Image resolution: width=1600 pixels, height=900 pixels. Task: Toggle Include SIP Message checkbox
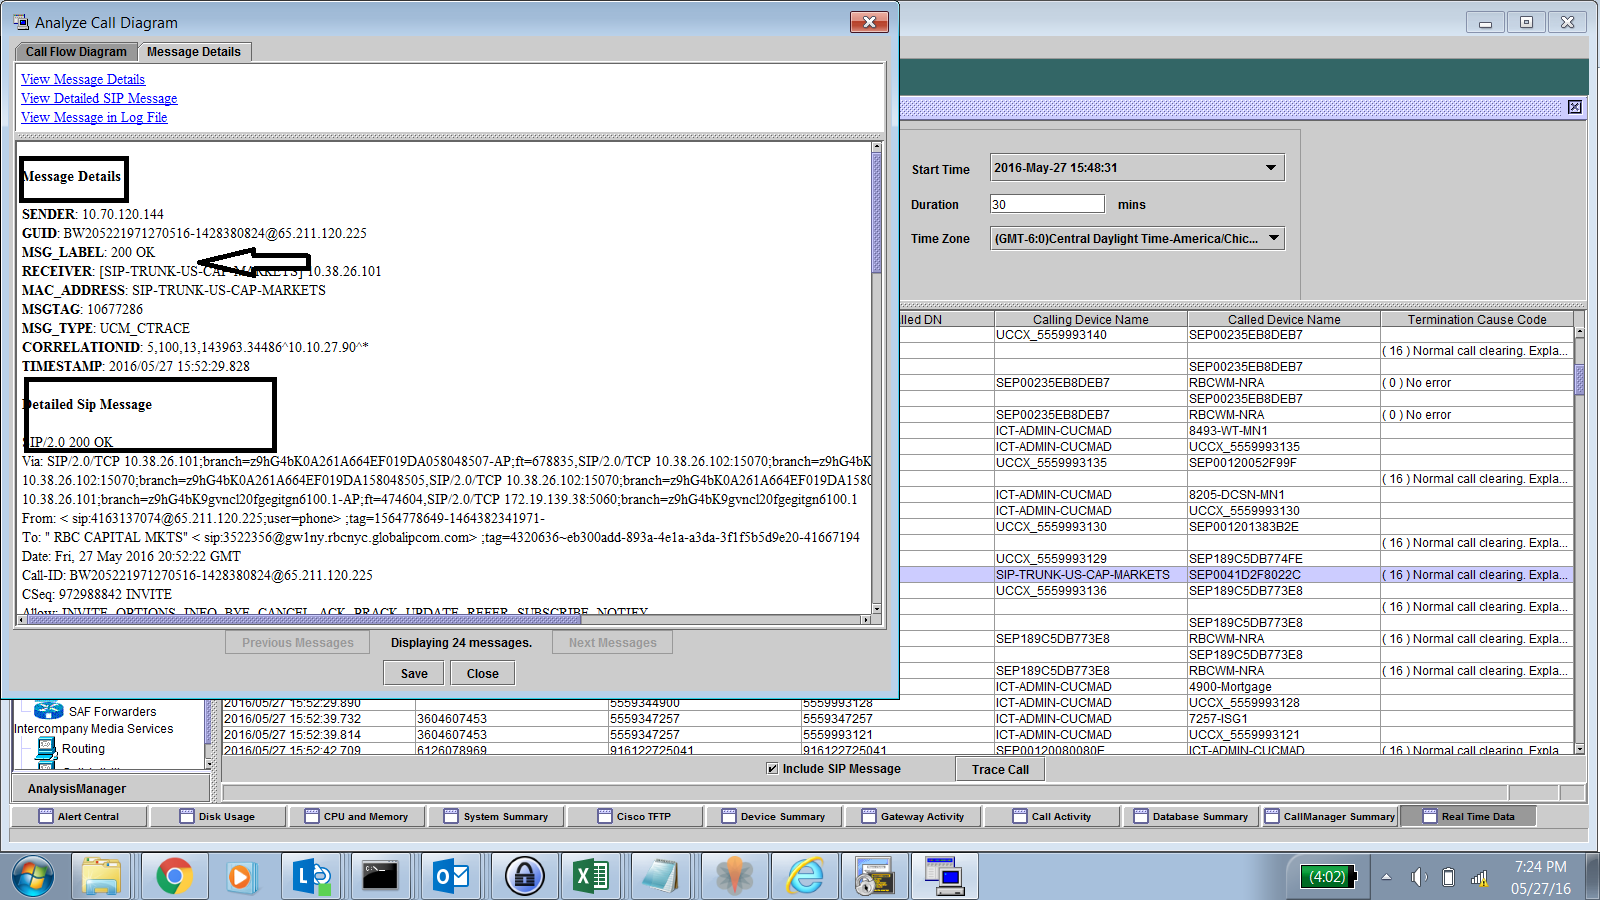pyautogui.click(x=772, y=768)
